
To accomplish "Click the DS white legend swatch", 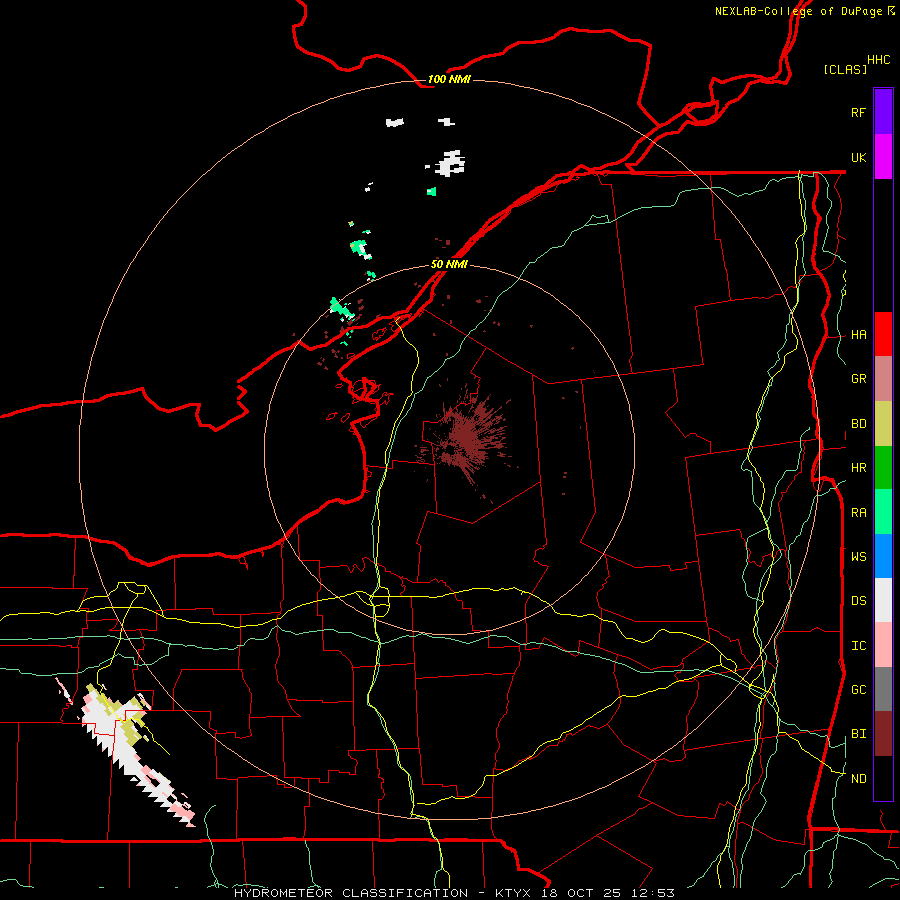I will pos(883,600).
